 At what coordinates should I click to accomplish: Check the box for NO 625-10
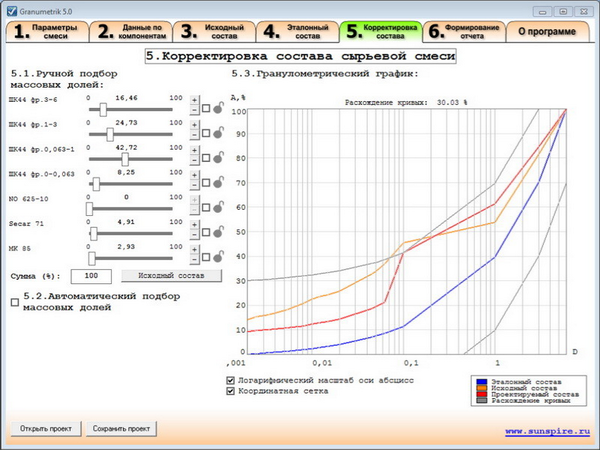(206, 207)
